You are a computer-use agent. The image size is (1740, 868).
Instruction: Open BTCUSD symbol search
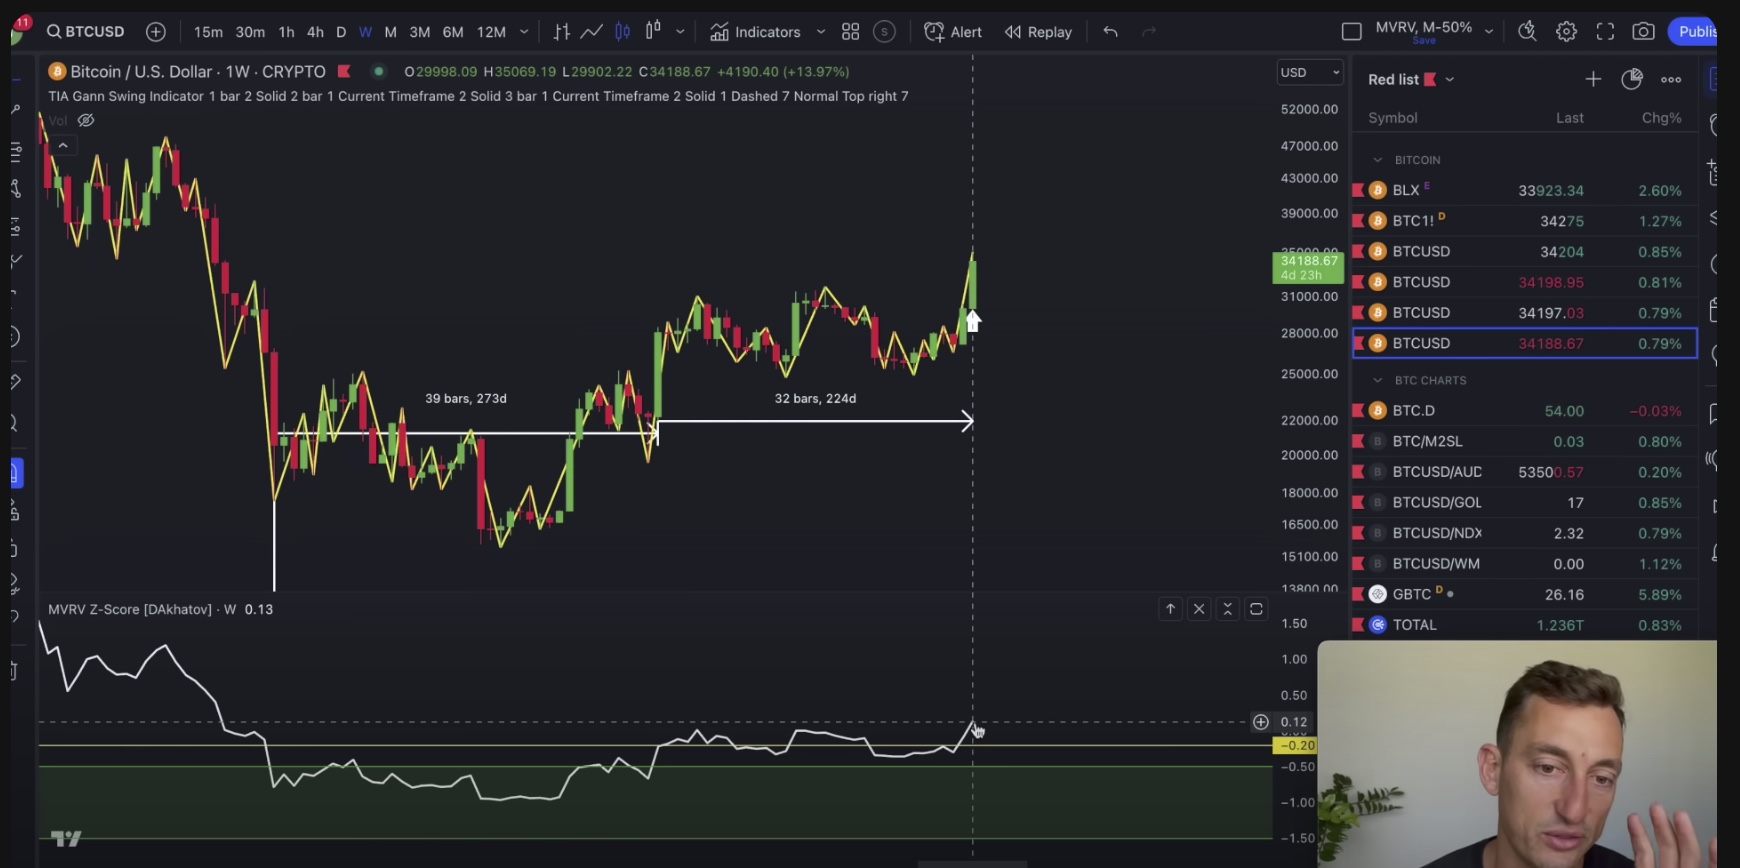[86, 32]
